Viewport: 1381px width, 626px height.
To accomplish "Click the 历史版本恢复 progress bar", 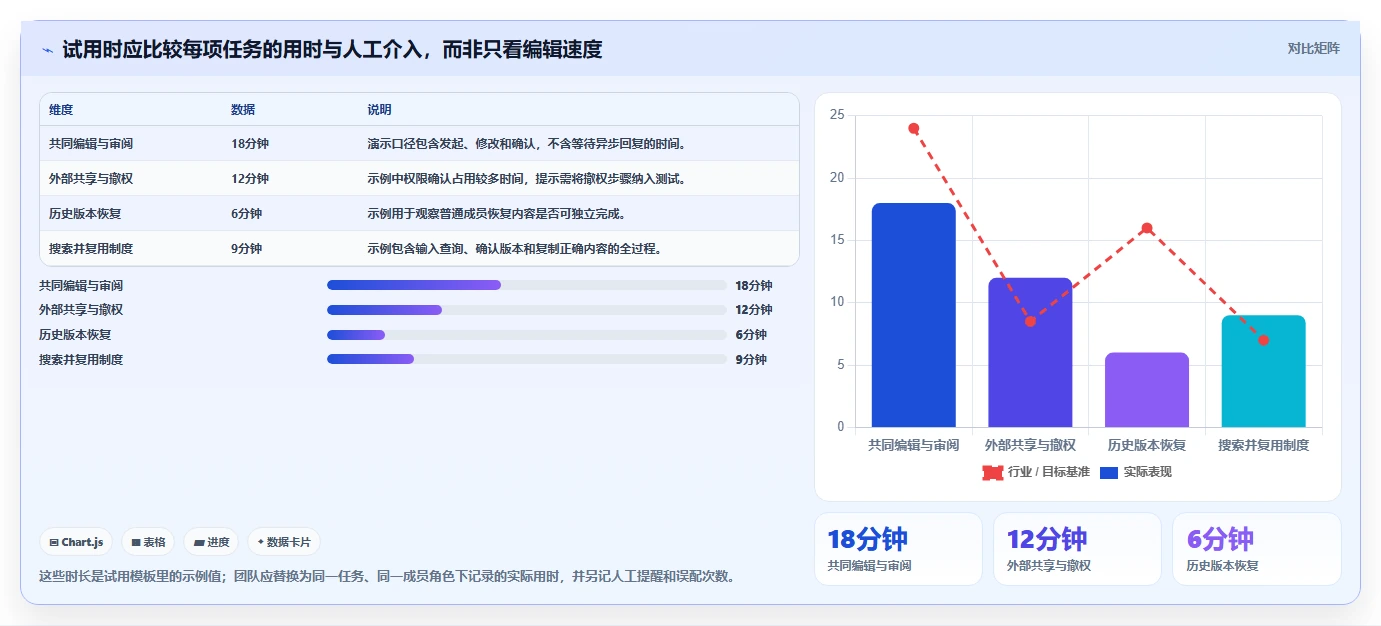I will (x=527, y=335).
